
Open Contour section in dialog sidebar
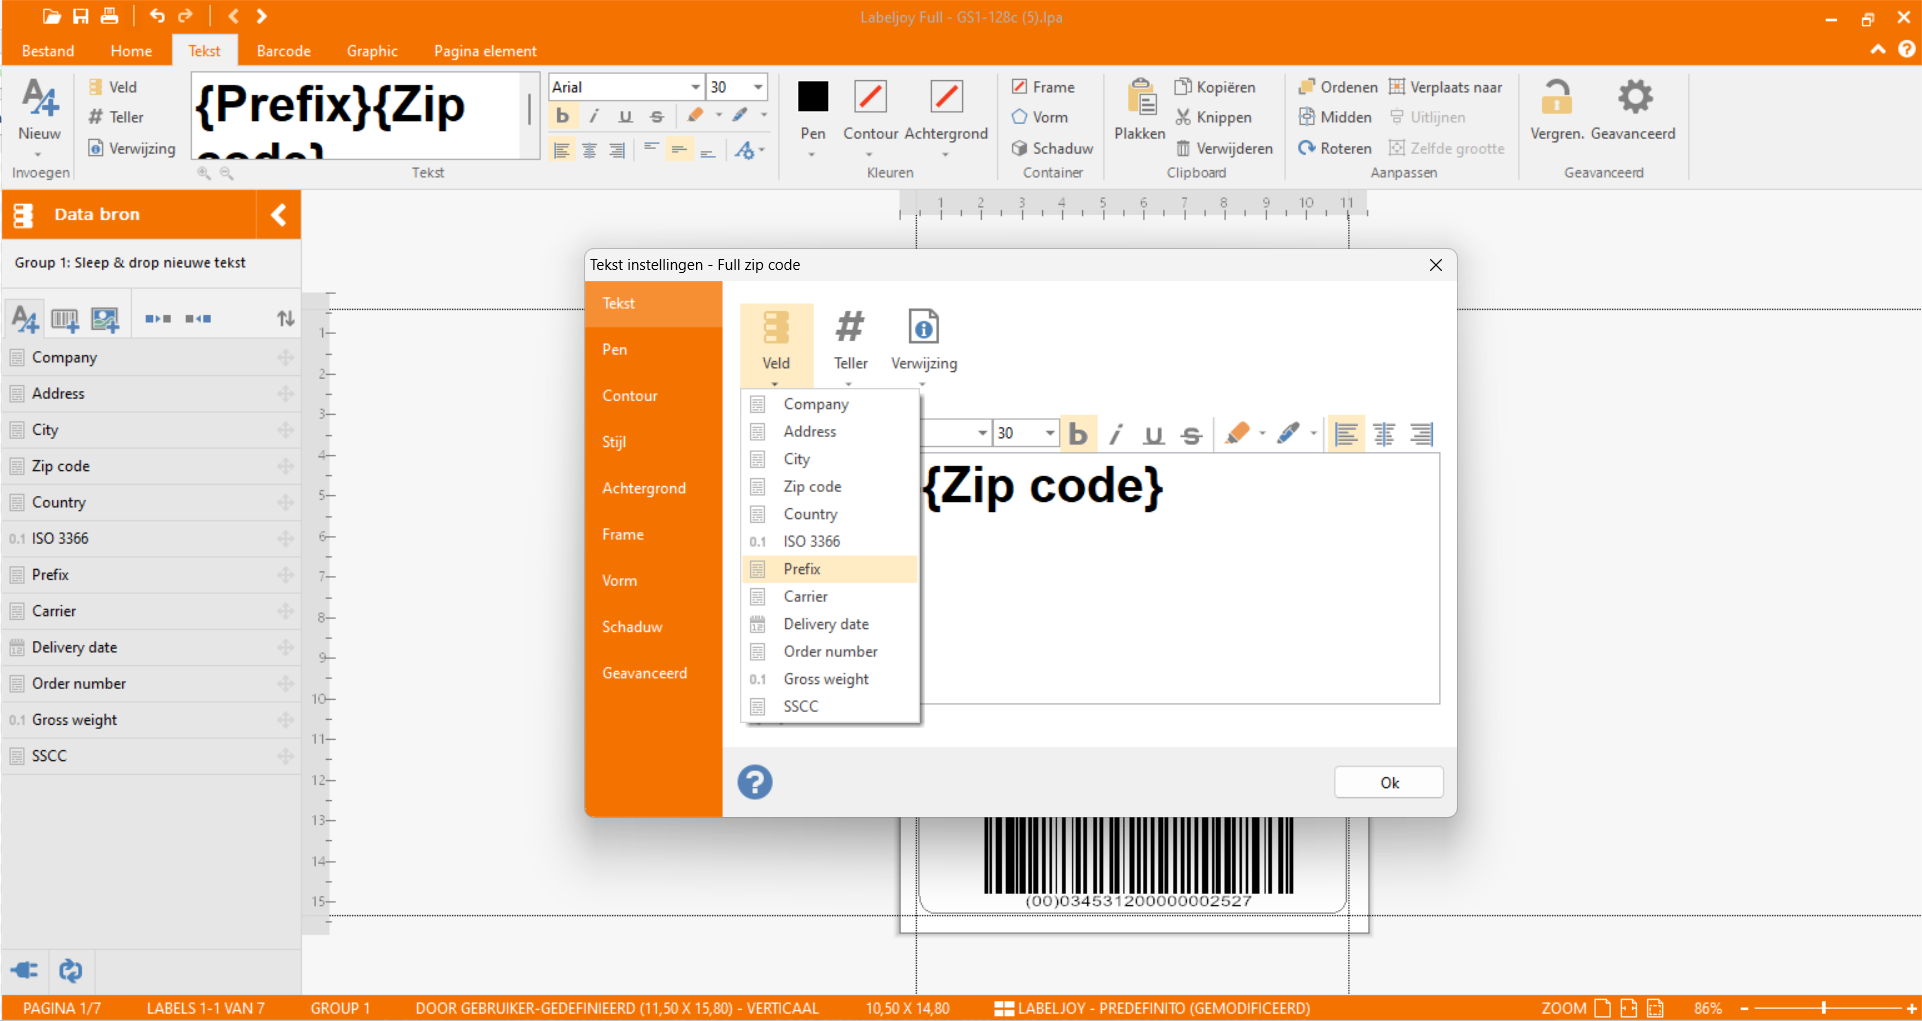(x=654, y=396)
